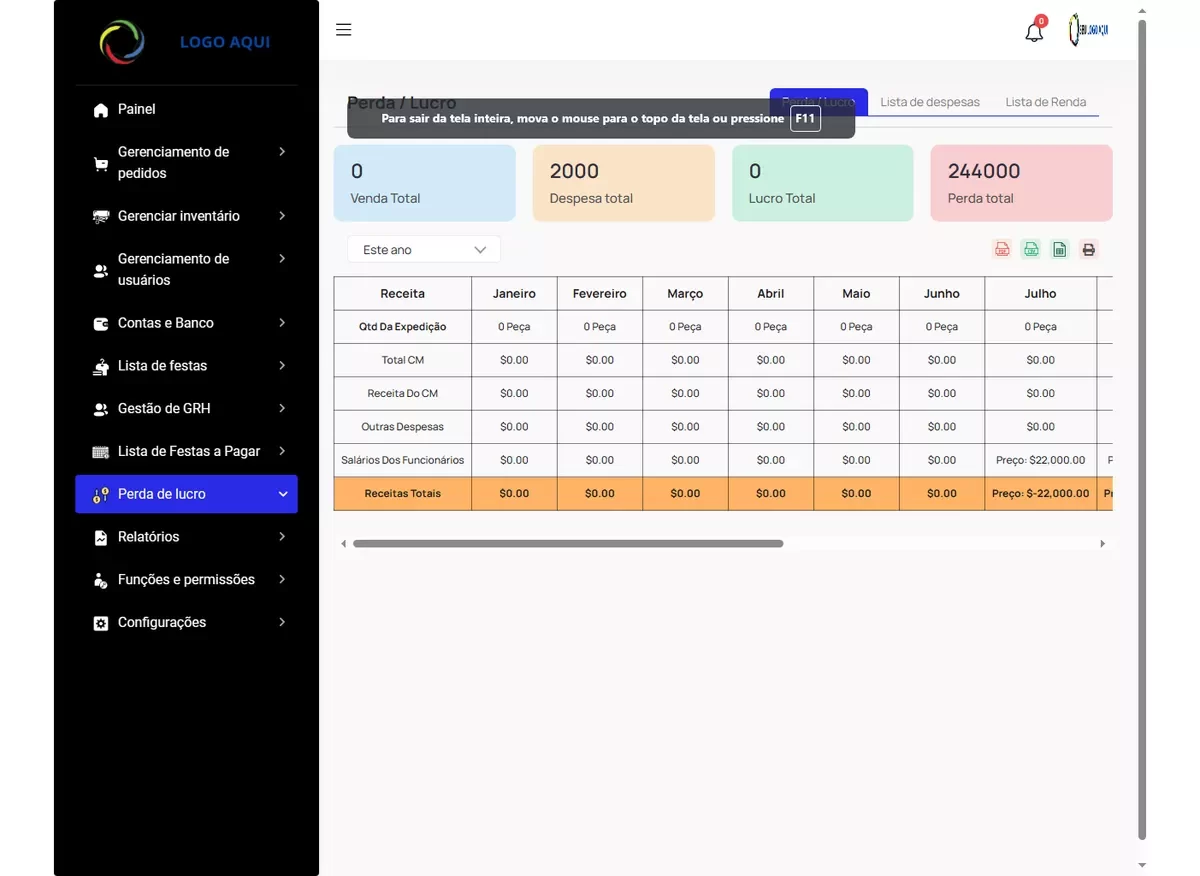Open Funções e permissões menu item
1200x876 pixels.
(x=186, y=580)
